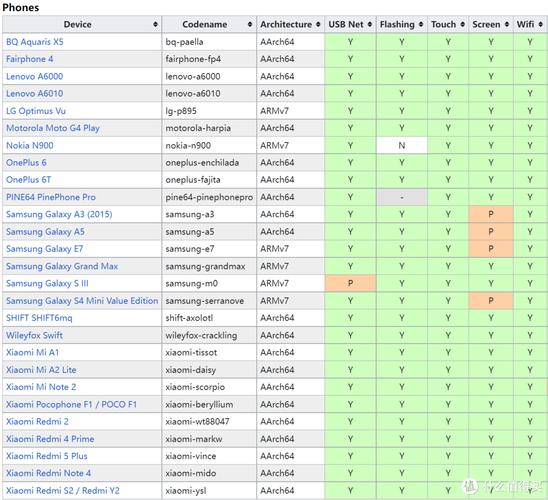Image resolution: width=548 pixels, height=500 pixels.
Task: Select the codename 'xiaomi-wt88047'
Action: point(197,421)
